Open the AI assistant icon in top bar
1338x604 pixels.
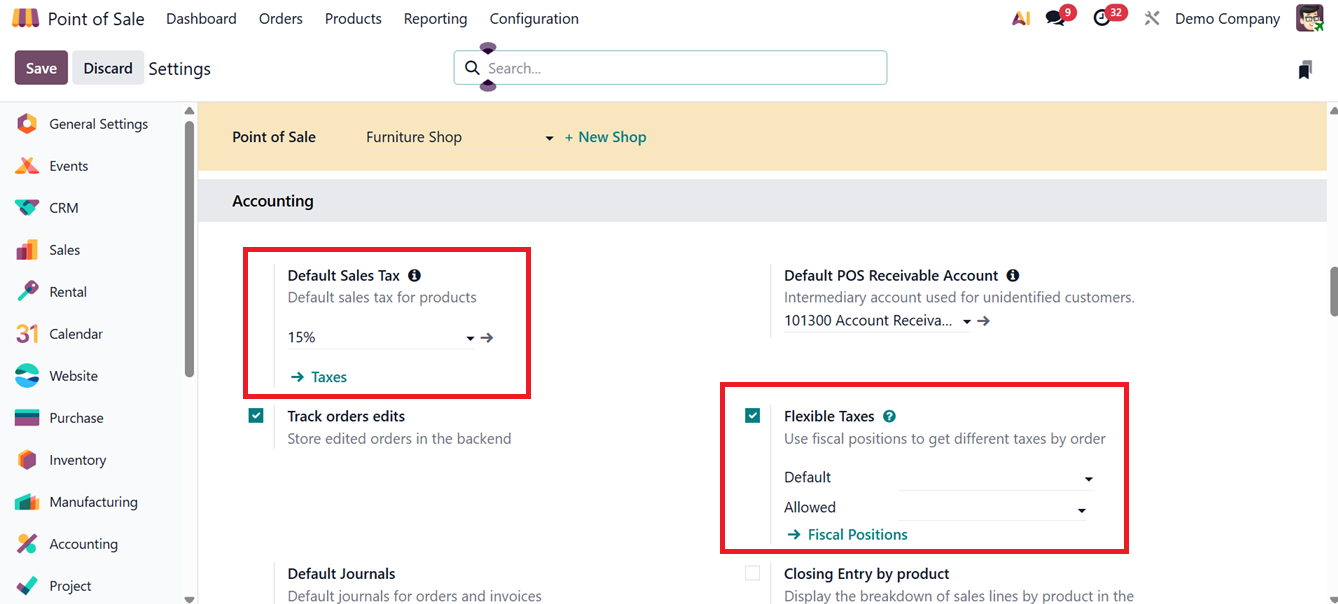(x=1020, y=19)
